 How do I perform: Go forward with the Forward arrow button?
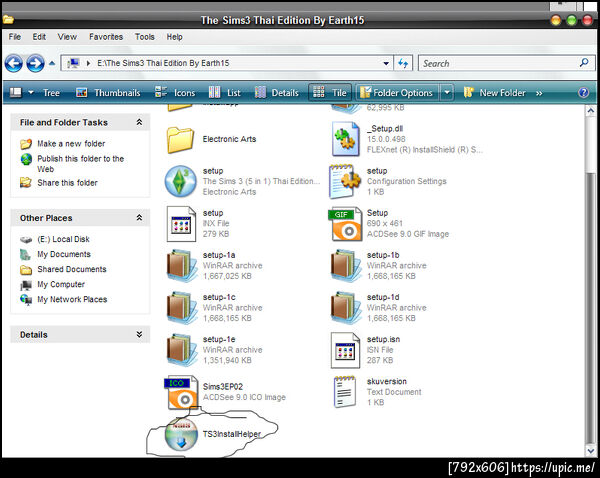click(x=35, y=63)
